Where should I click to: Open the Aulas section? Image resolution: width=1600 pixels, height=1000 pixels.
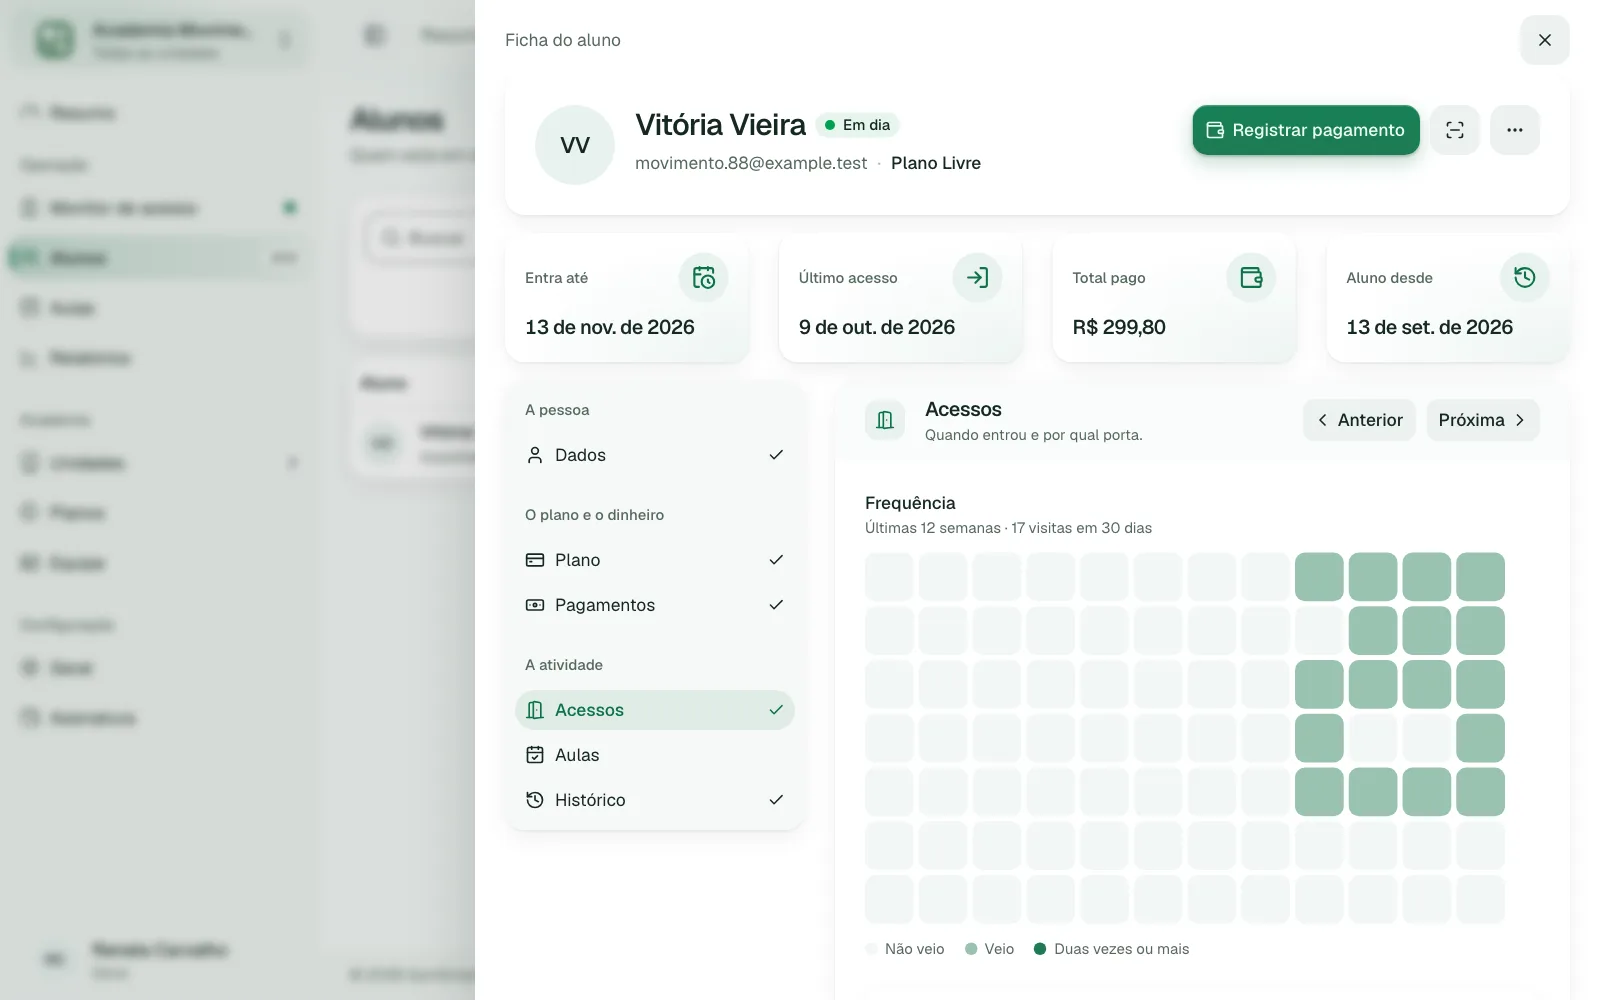[x=655, y=755]
